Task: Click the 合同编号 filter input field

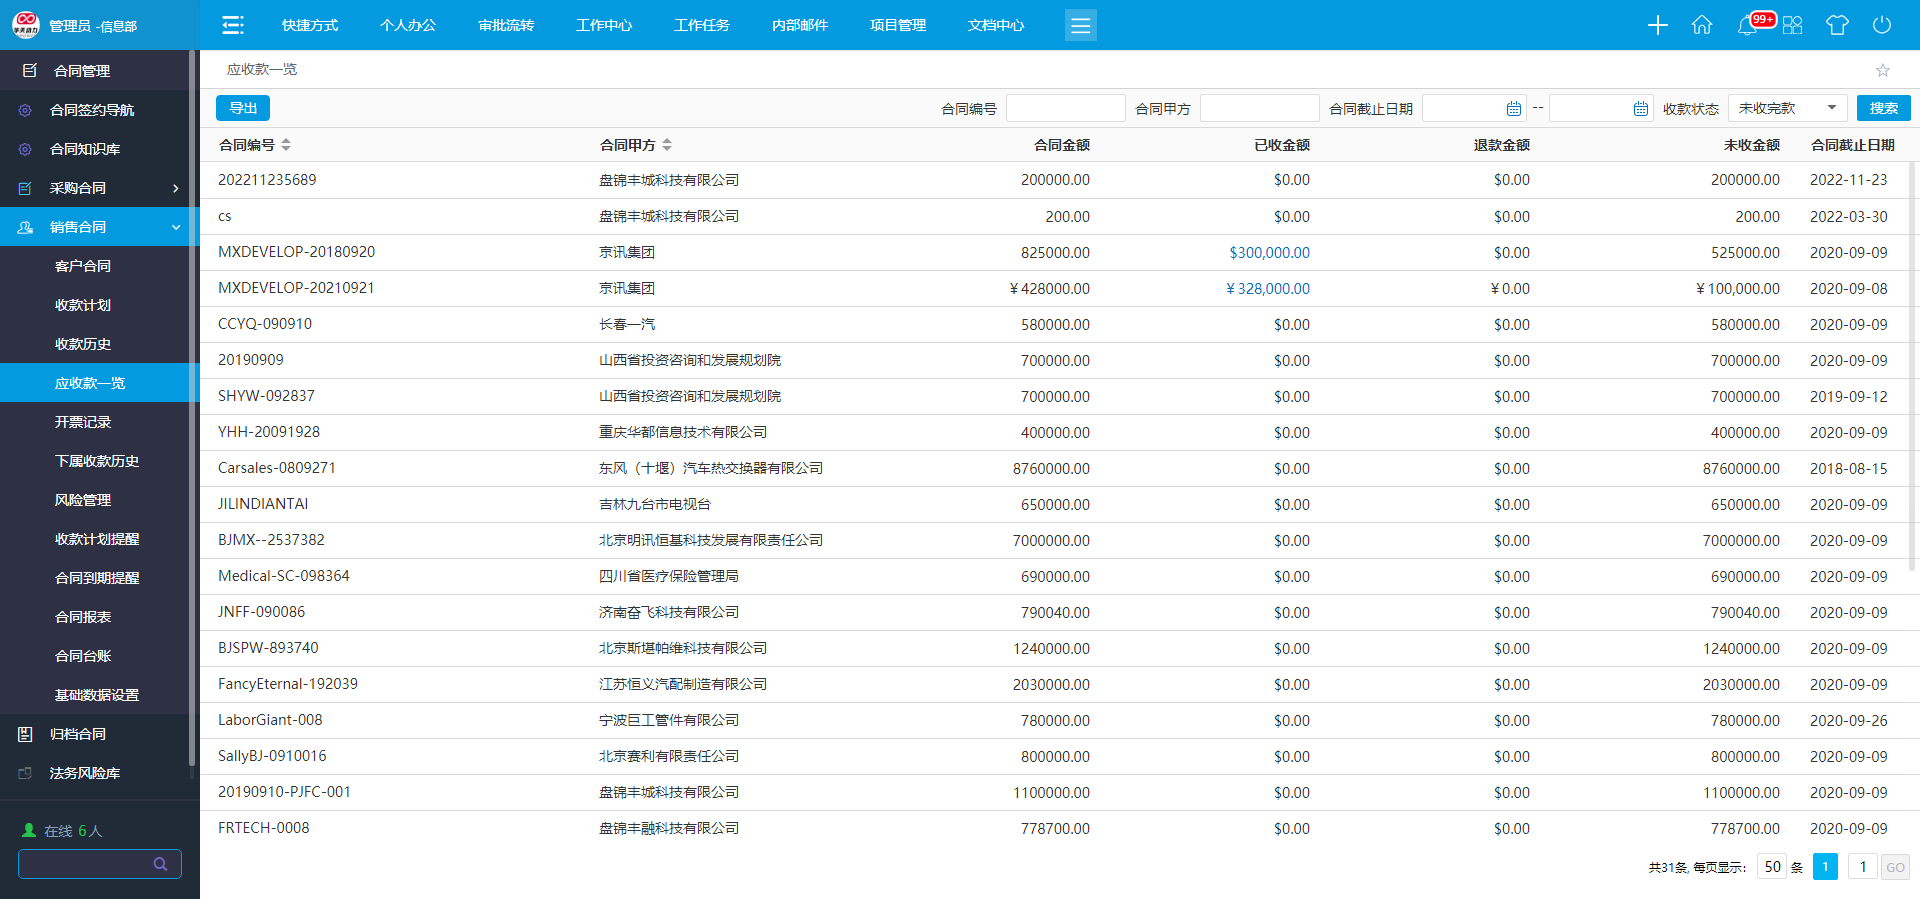Action: (x=1065, y=108)
